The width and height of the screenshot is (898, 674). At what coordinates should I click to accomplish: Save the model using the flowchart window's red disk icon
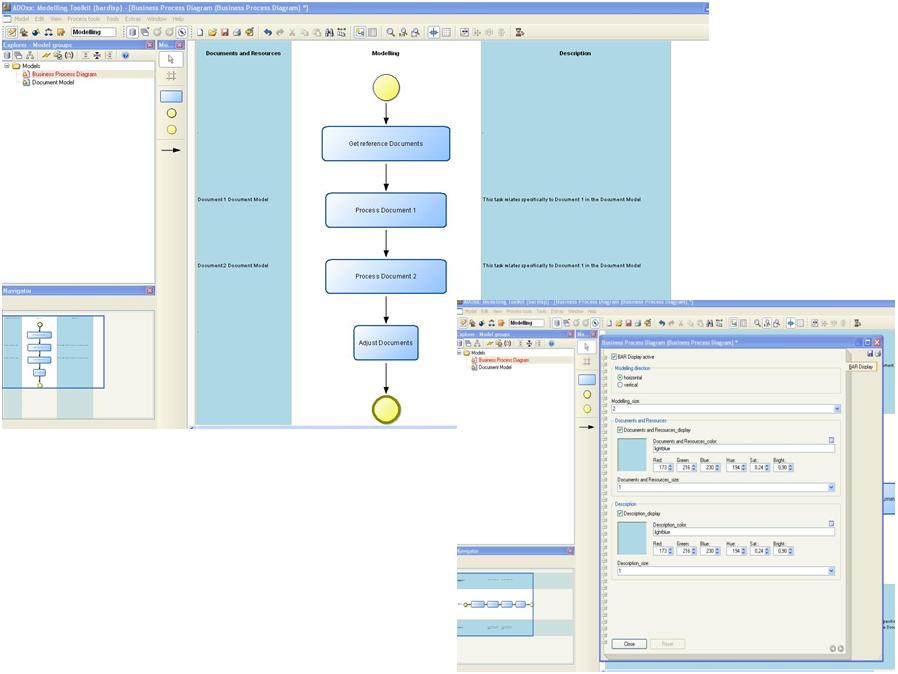tap(224, 33)
